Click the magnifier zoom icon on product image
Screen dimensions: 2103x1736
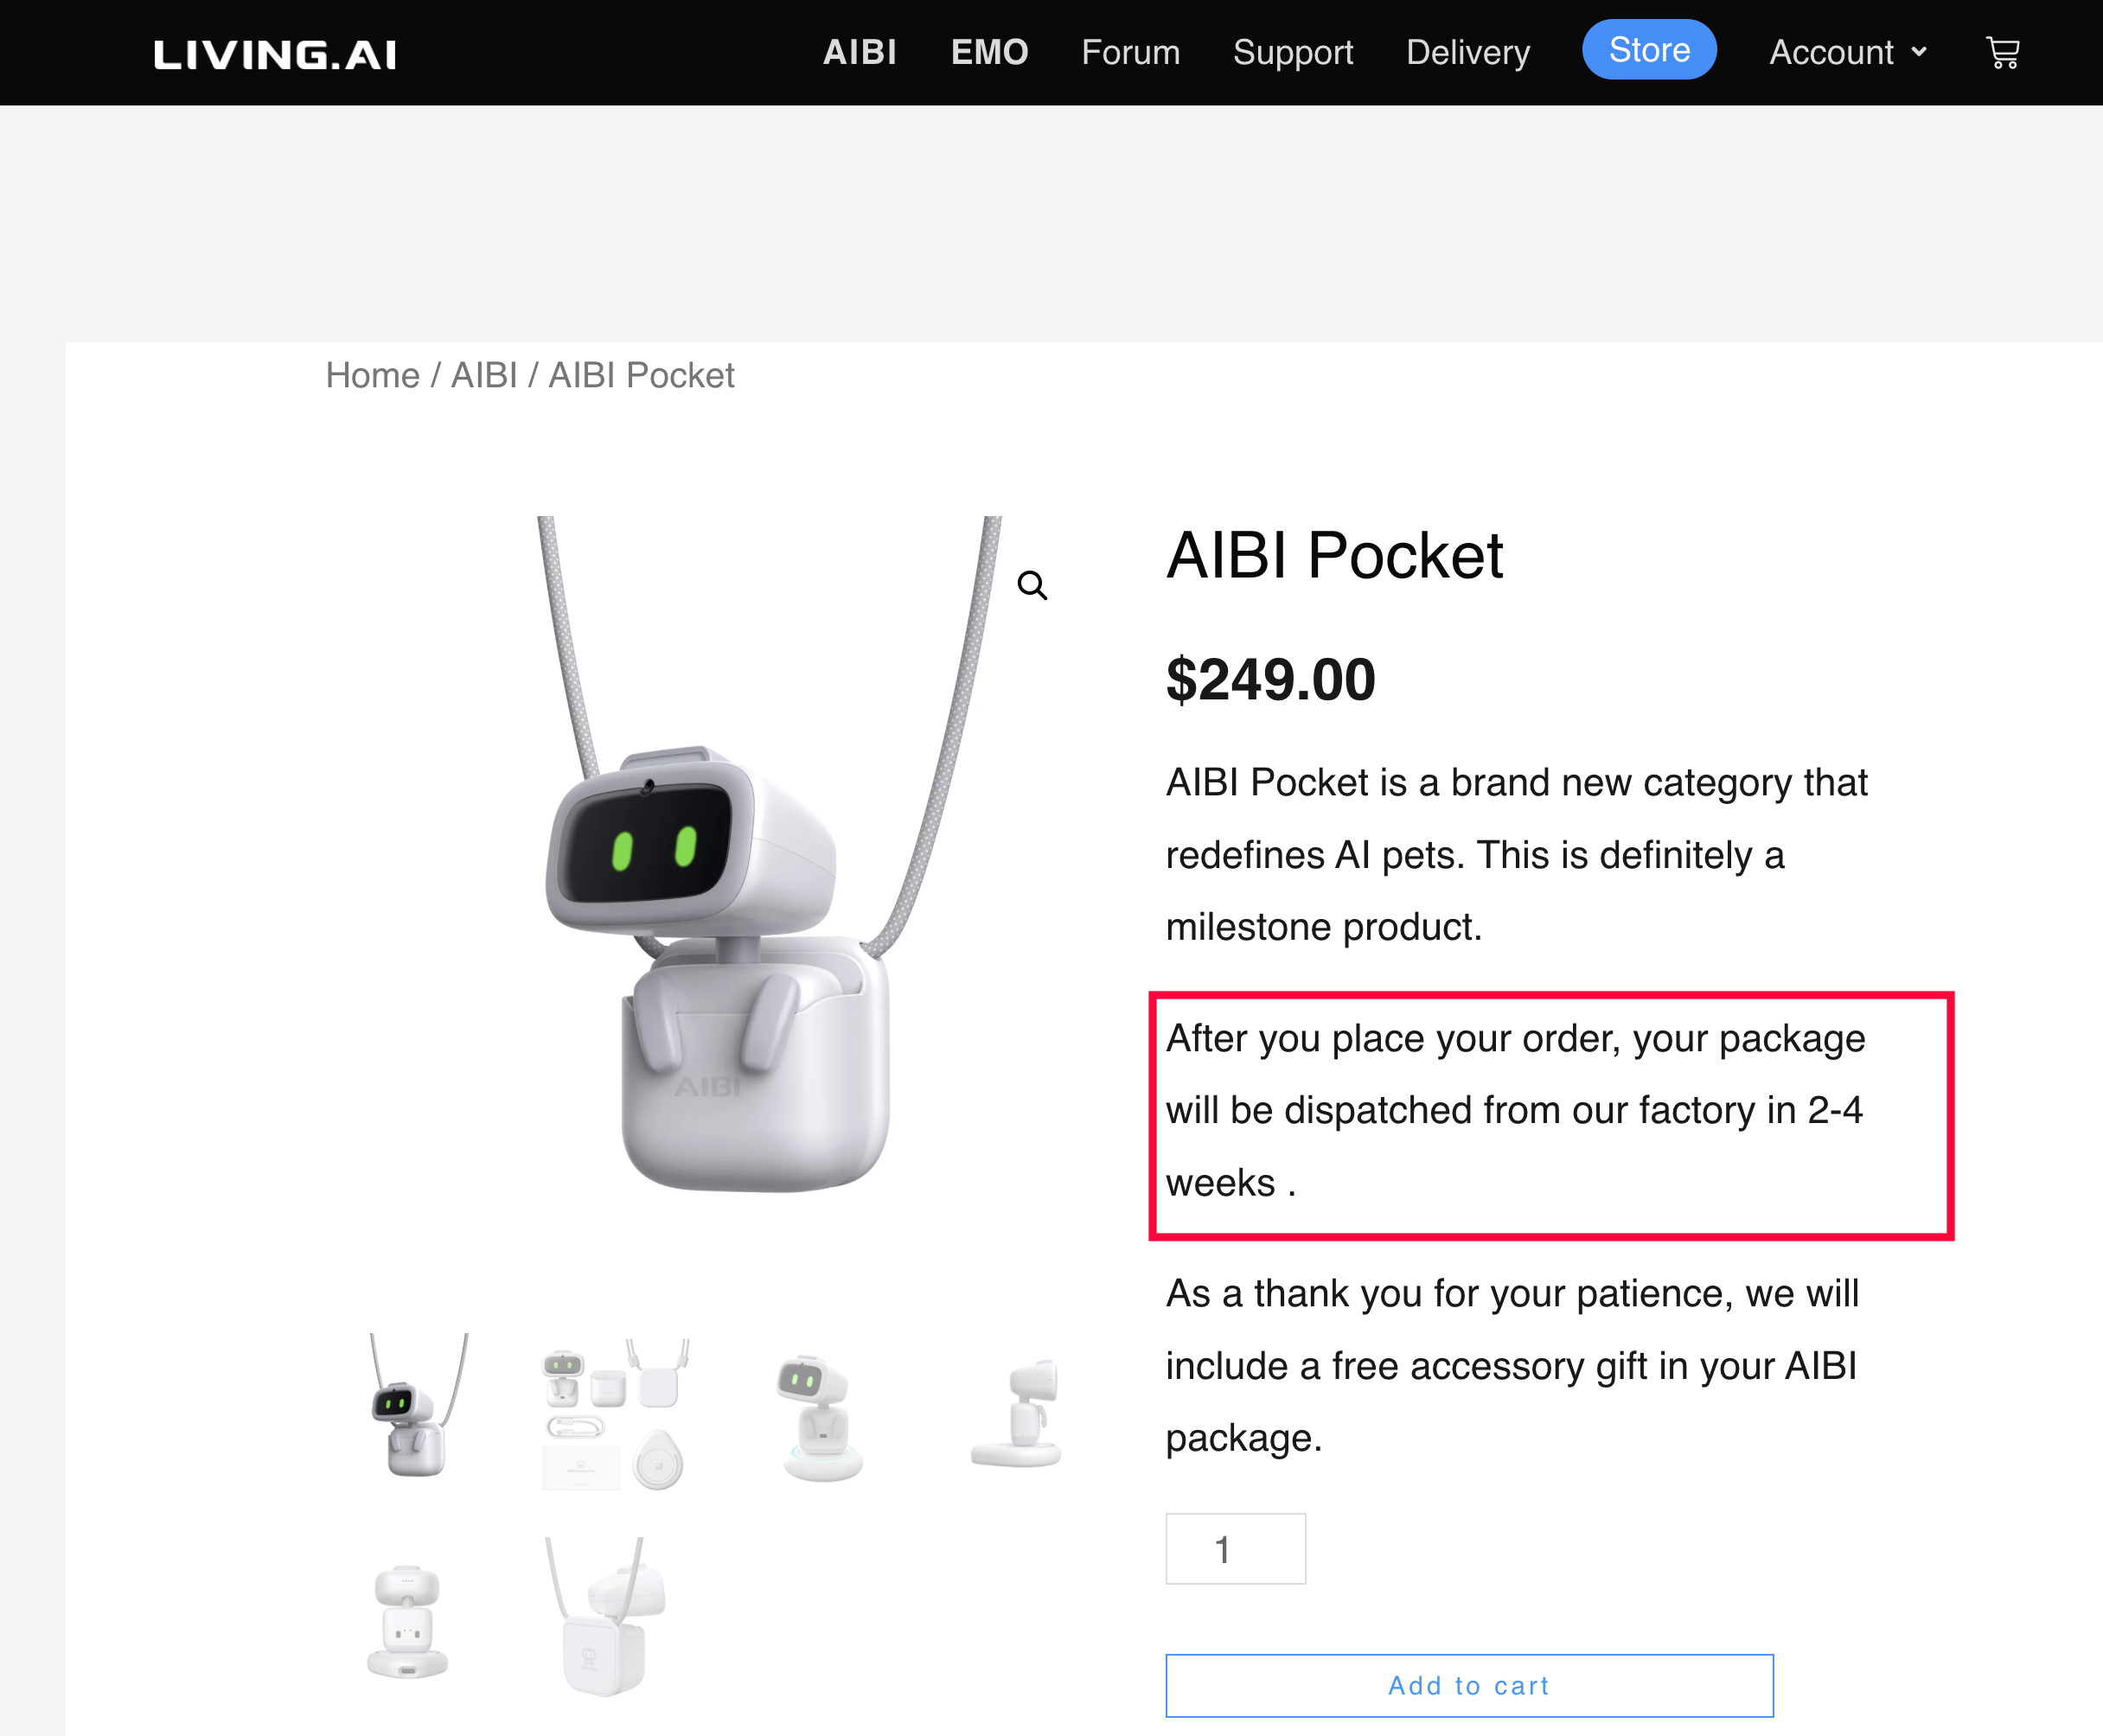1032,585
